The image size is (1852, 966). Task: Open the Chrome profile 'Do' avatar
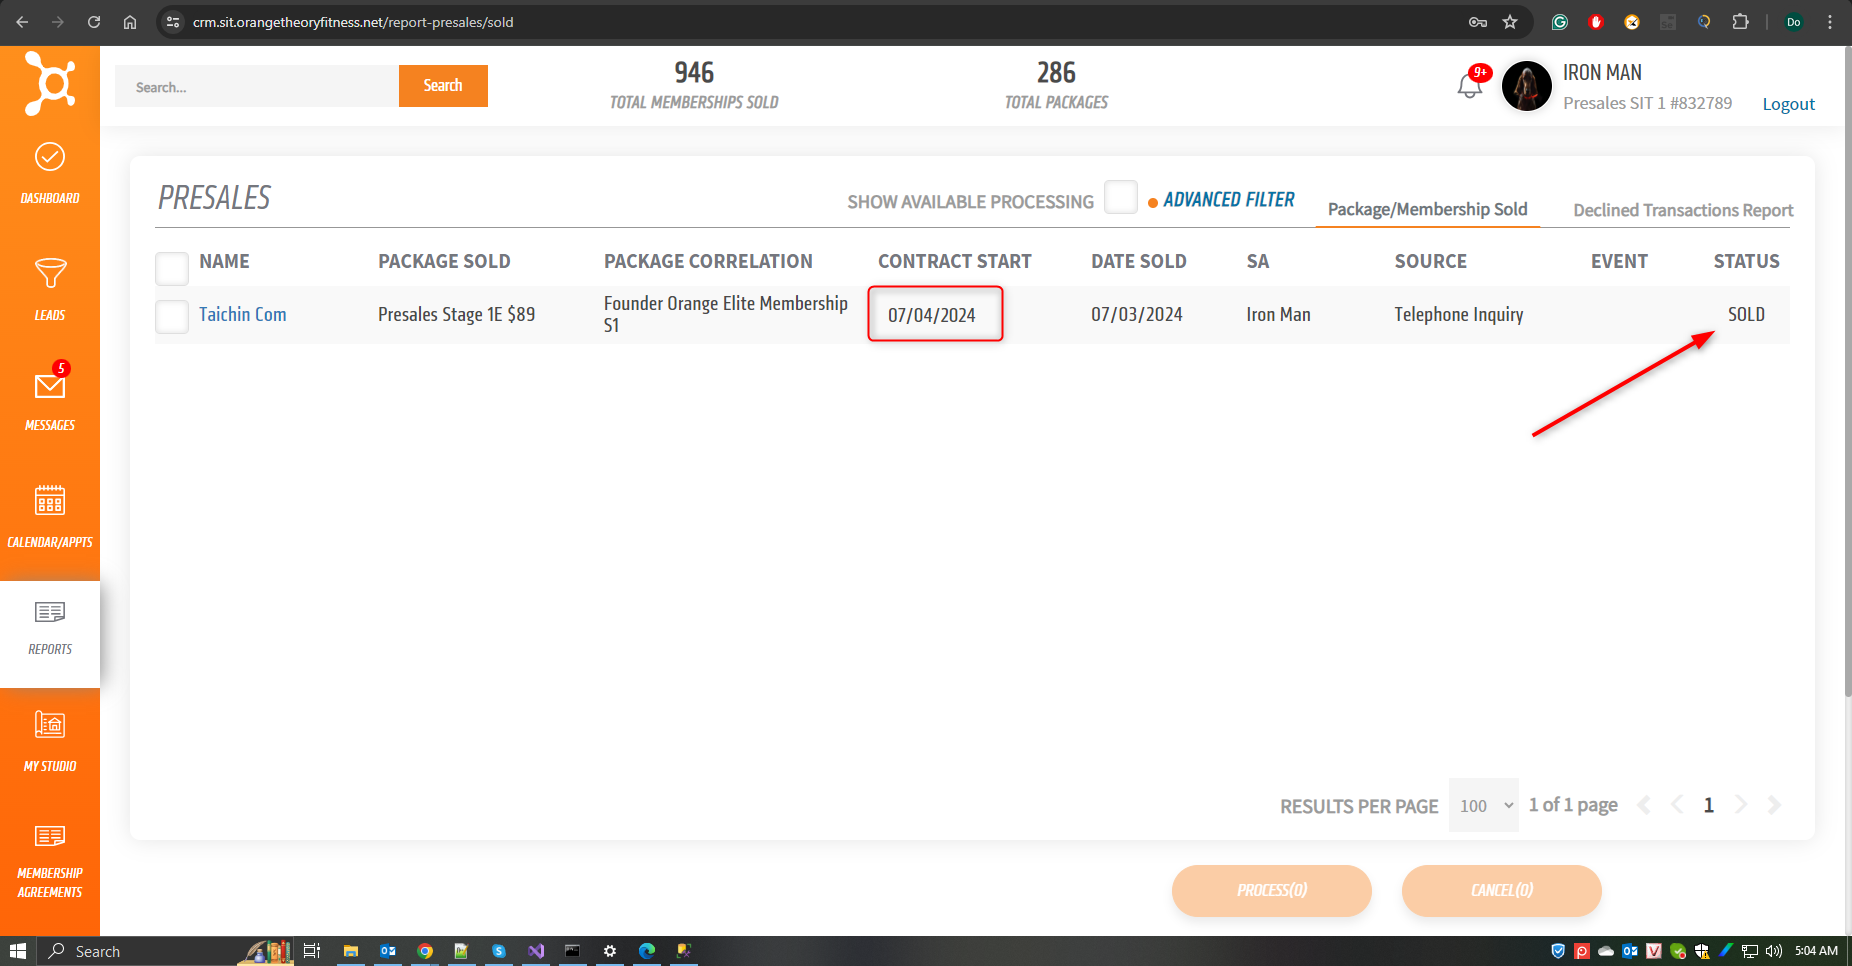(1794, 22)
